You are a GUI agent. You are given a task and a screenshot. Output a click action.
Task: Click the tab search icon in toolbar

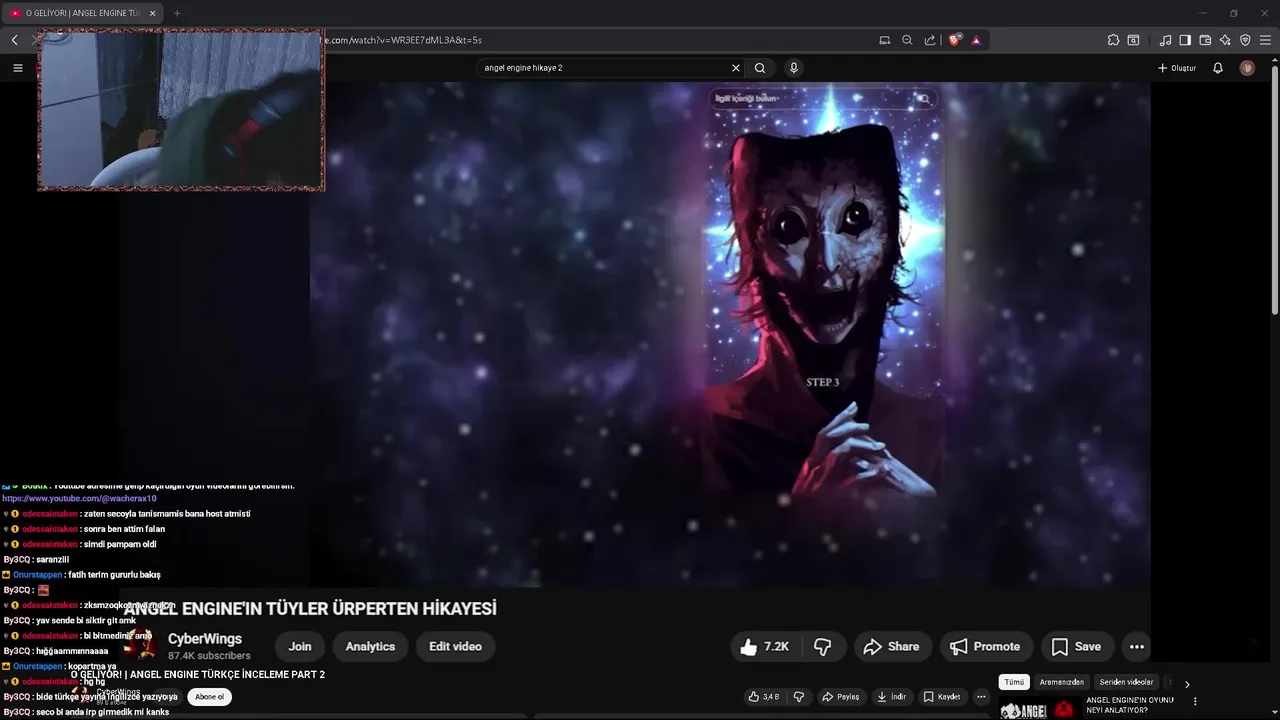(x=1133, y=40)
